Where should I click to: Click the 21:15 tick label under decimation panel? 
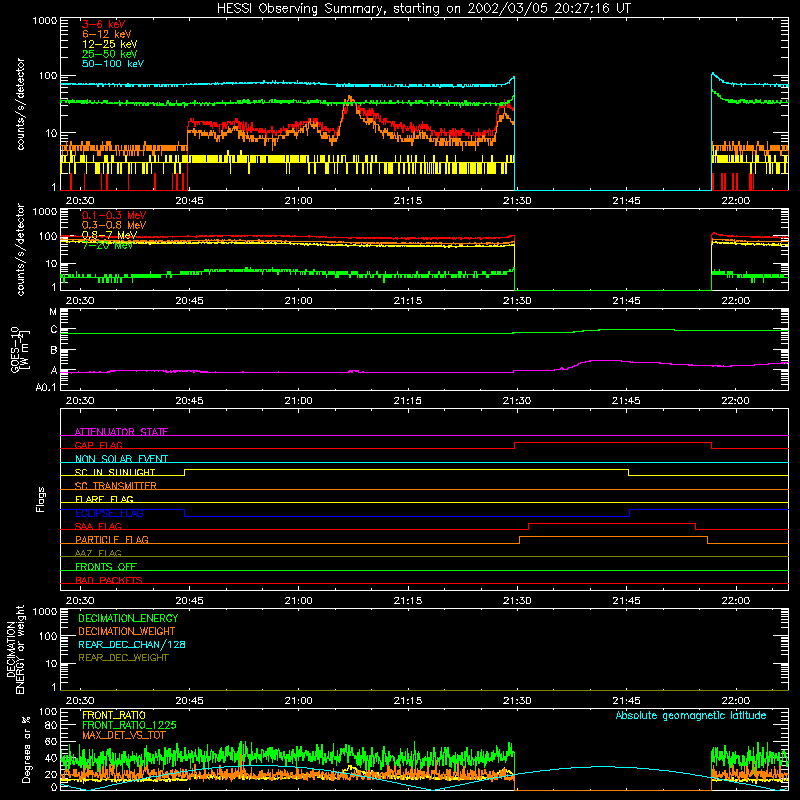408,701
